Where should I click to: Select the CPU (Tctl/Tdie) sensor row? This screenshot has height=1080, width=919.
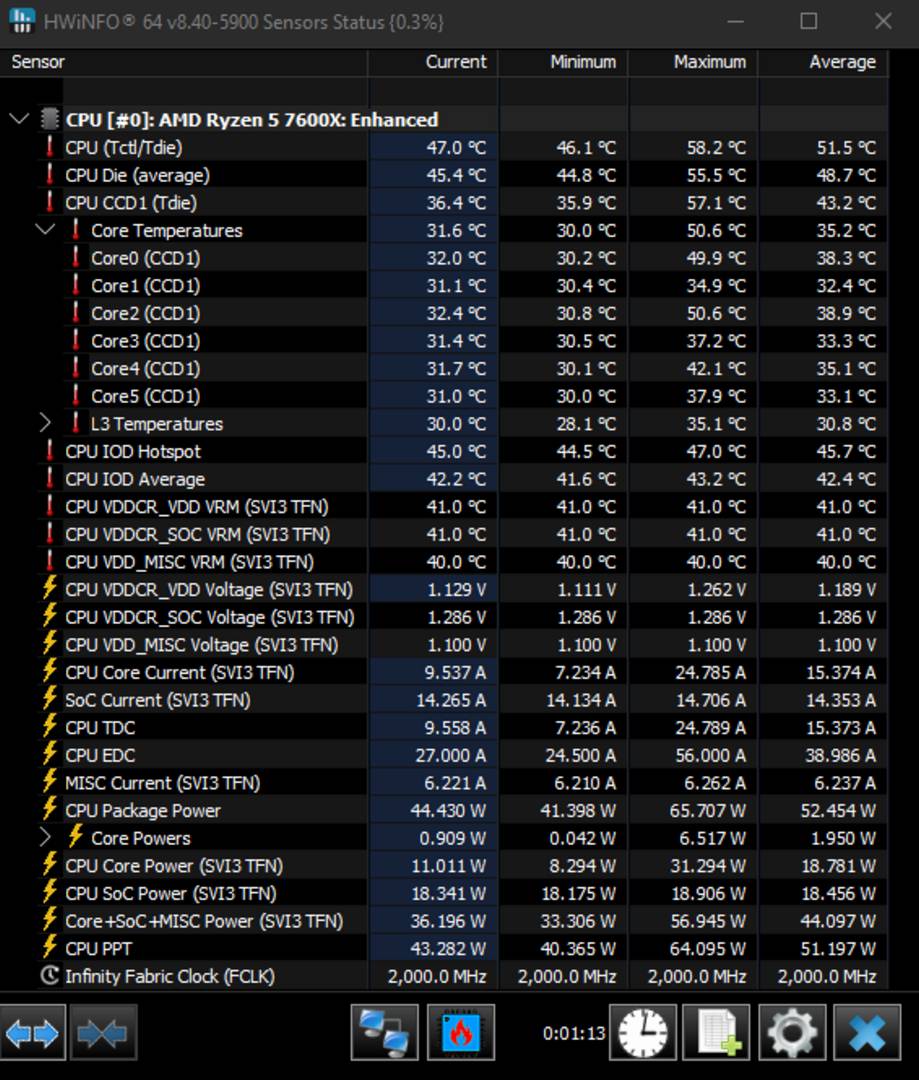124,147
